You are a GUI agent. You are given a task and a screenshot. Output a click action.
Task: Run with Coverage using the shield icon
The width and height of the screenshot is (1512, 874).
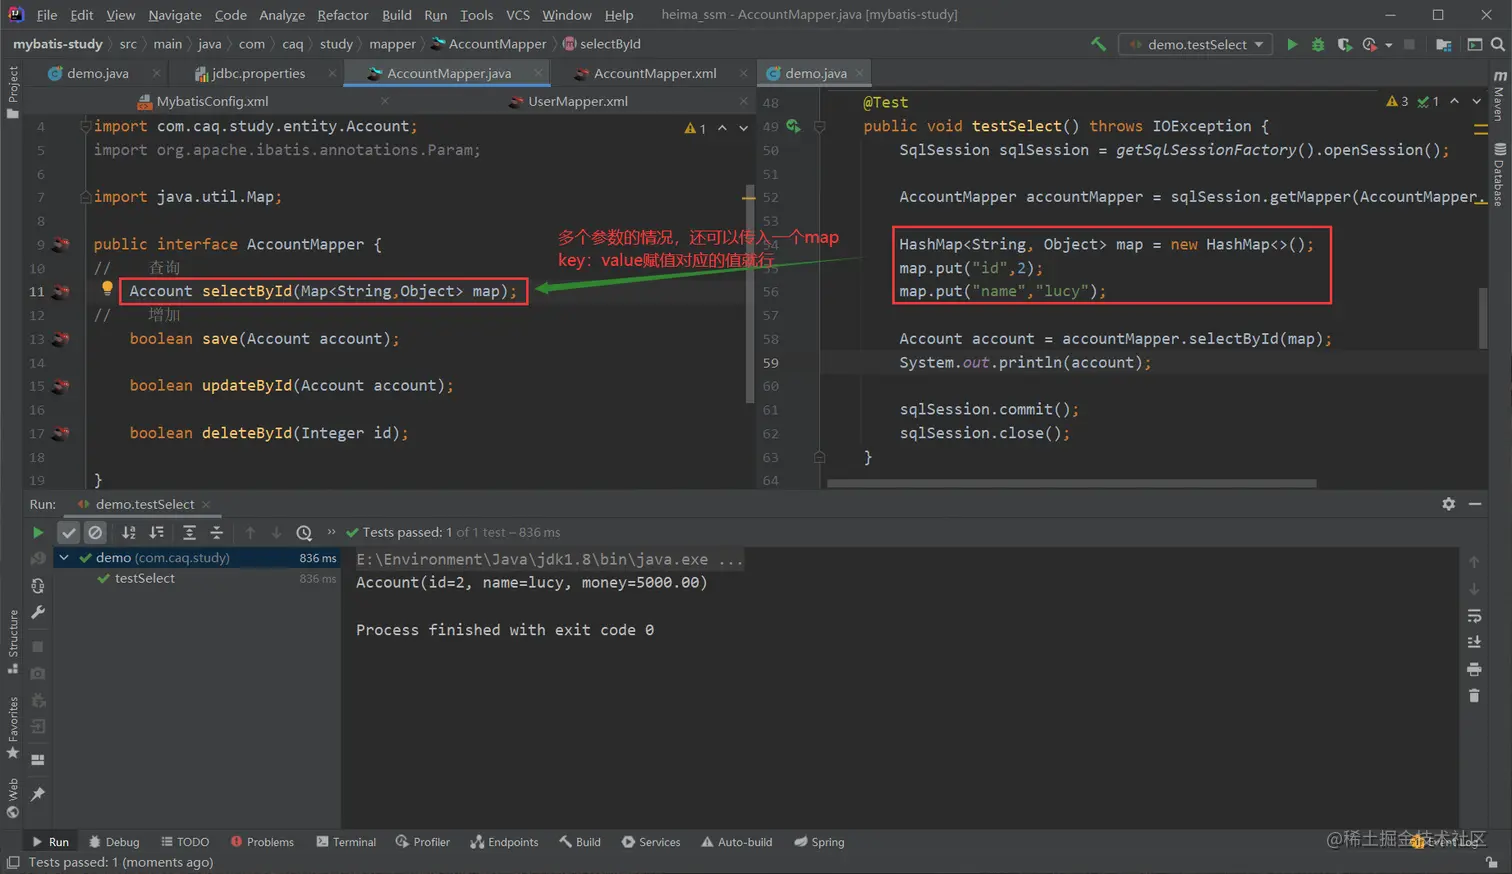(1344, 44)
